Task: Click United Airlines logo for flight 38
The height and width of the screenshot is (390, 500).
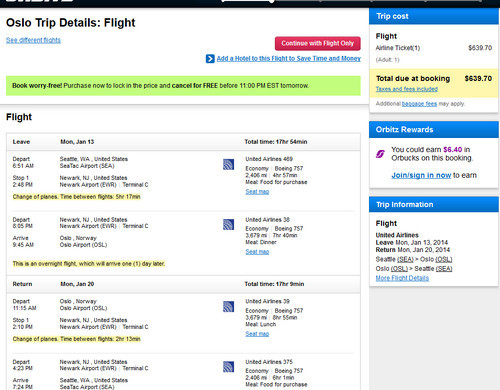Action: click(x=228, y=224)
